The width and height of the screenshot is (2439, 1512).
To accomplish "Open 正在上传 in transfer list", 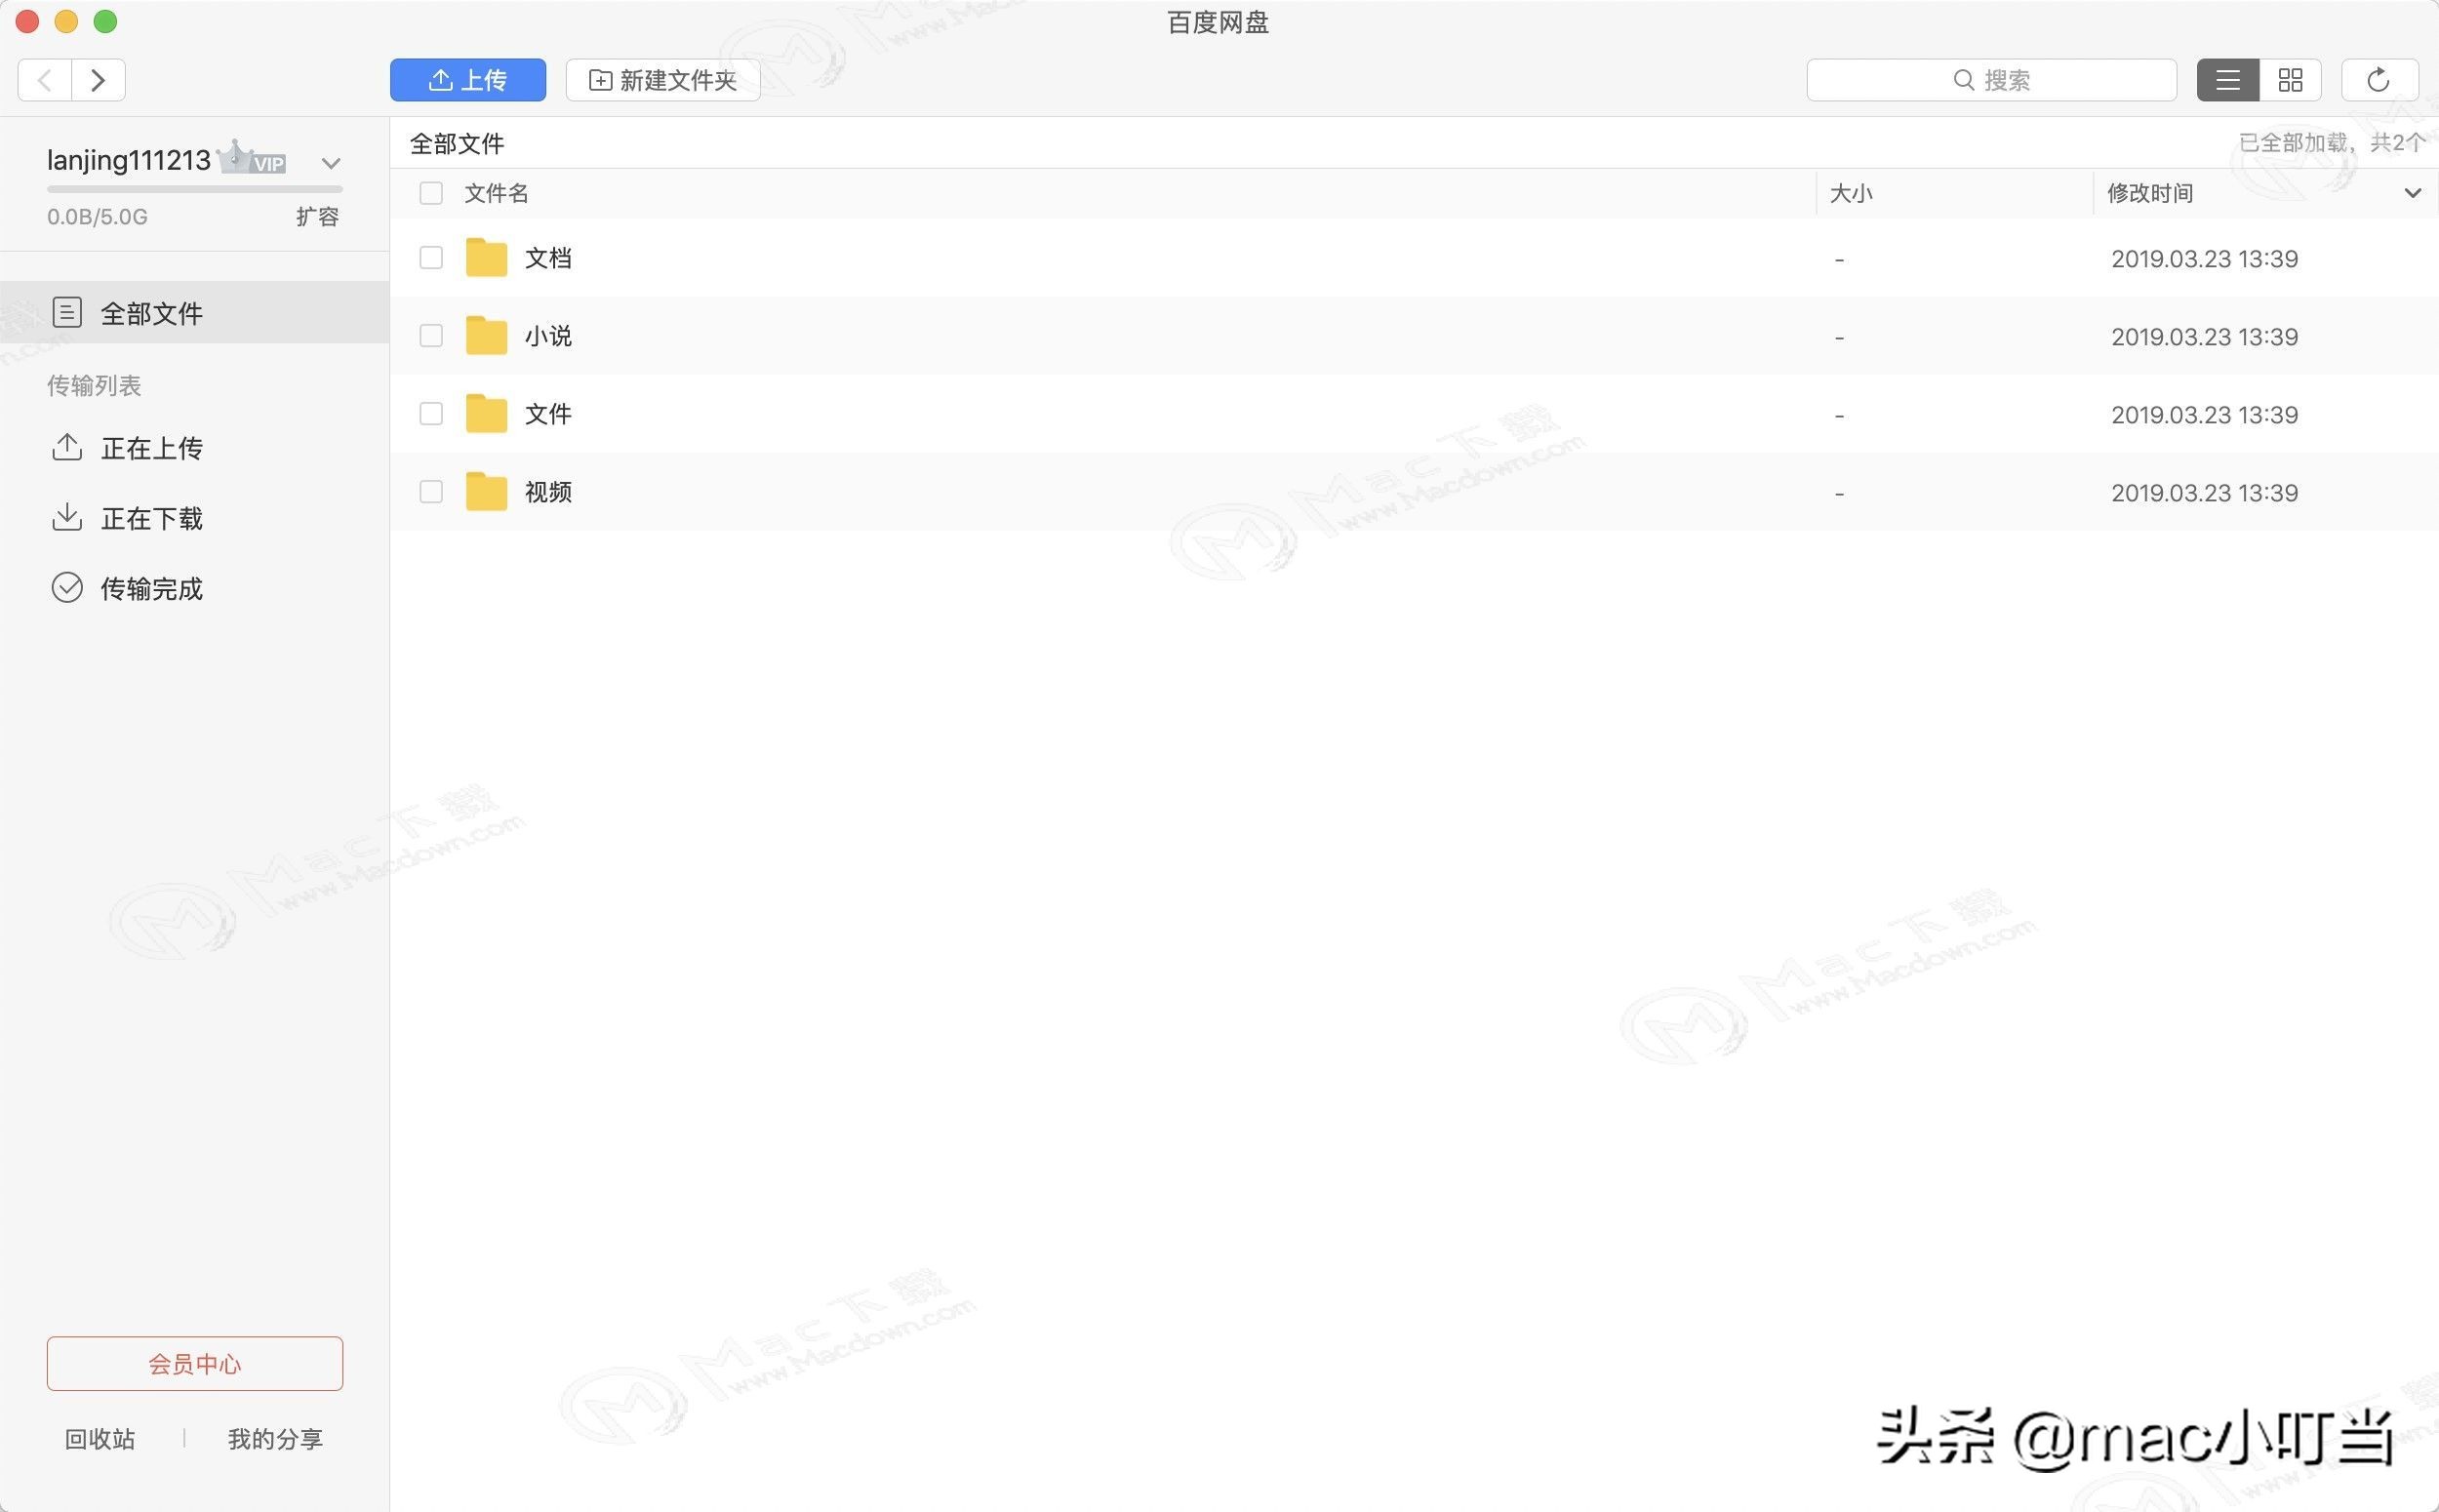I will pyautogui.click(x=152, y=447).
